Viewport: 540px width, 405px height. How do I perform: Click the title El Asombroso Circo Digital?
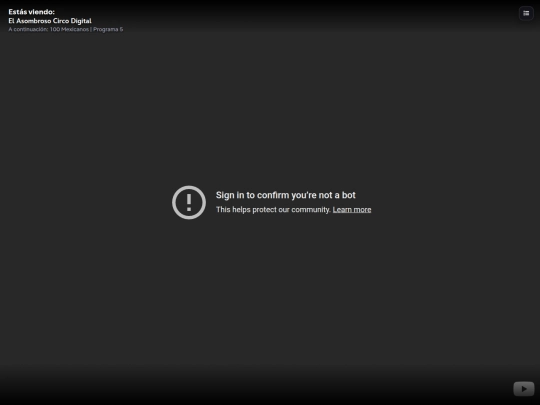click(x=50, y=21)
